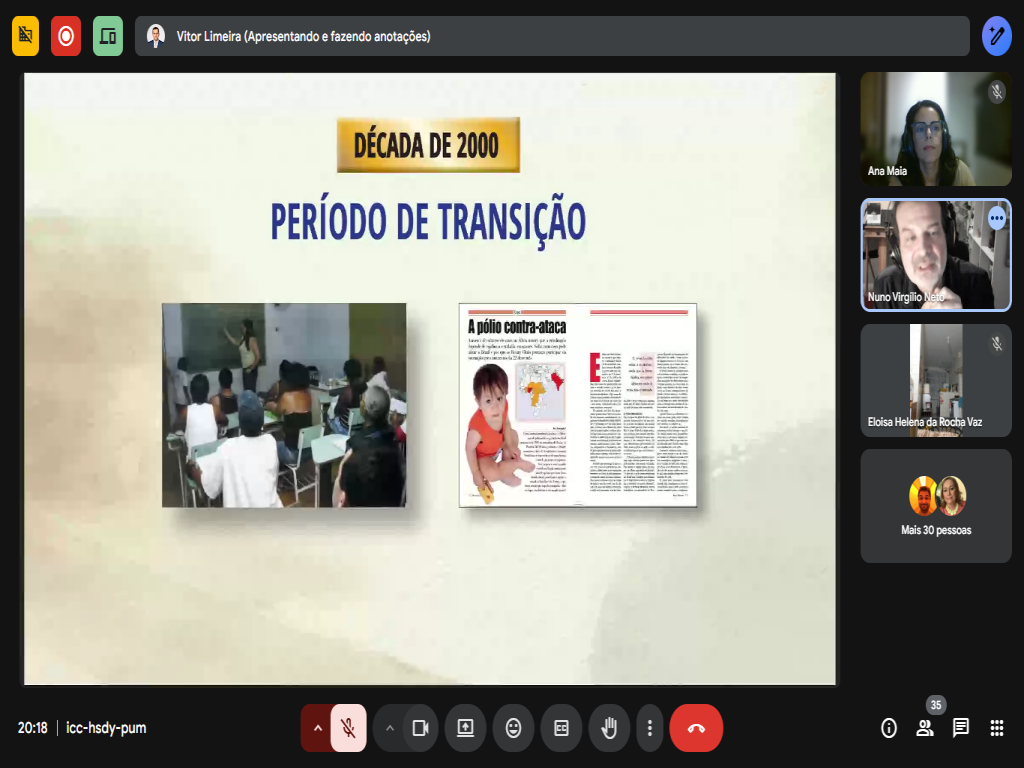Click the red recording indicator icon
1024x768 pixels.
[x=66, y=36]
